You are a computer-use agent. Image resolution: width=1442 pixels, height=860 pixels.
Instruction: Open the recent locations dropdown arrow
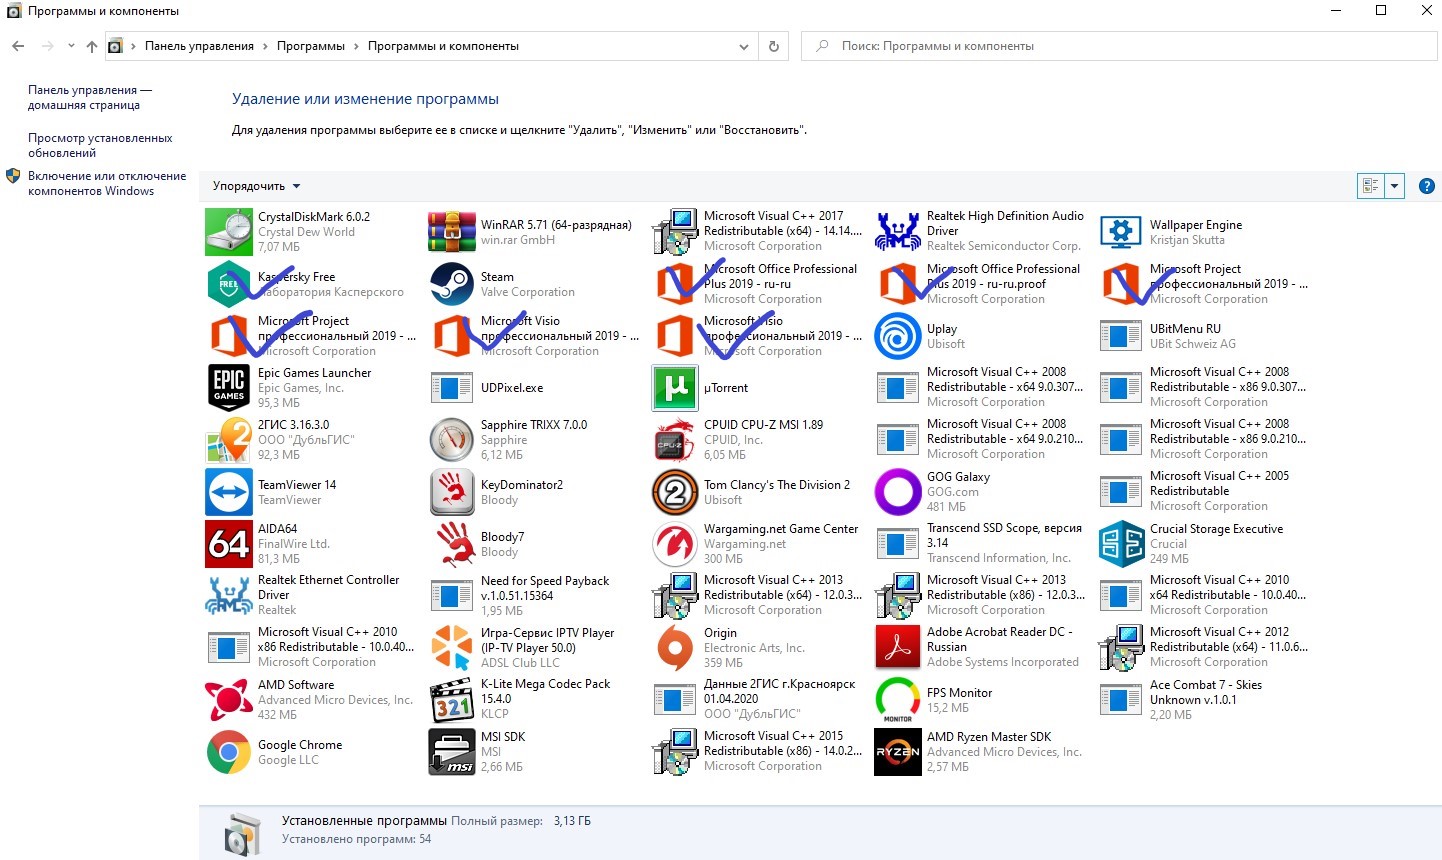(x=71, y=46)
